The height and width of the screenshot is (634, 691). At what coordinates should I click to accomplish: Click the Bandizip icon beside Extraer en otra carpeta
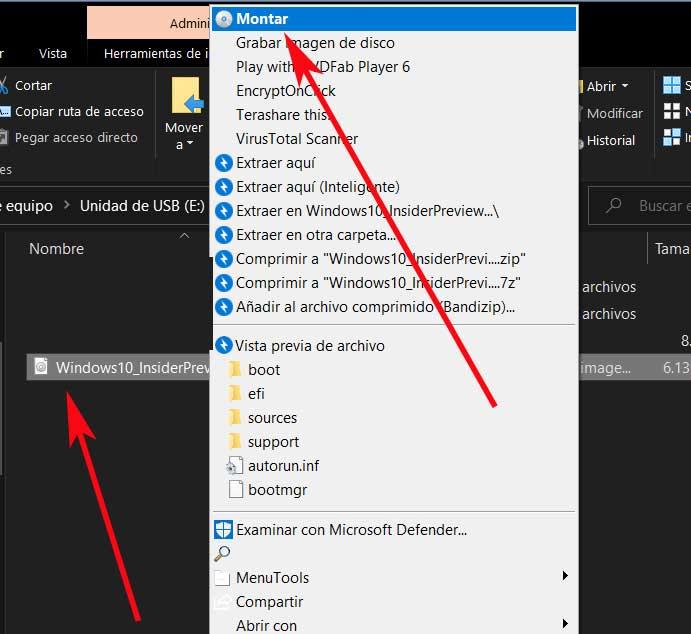(224, 235)
